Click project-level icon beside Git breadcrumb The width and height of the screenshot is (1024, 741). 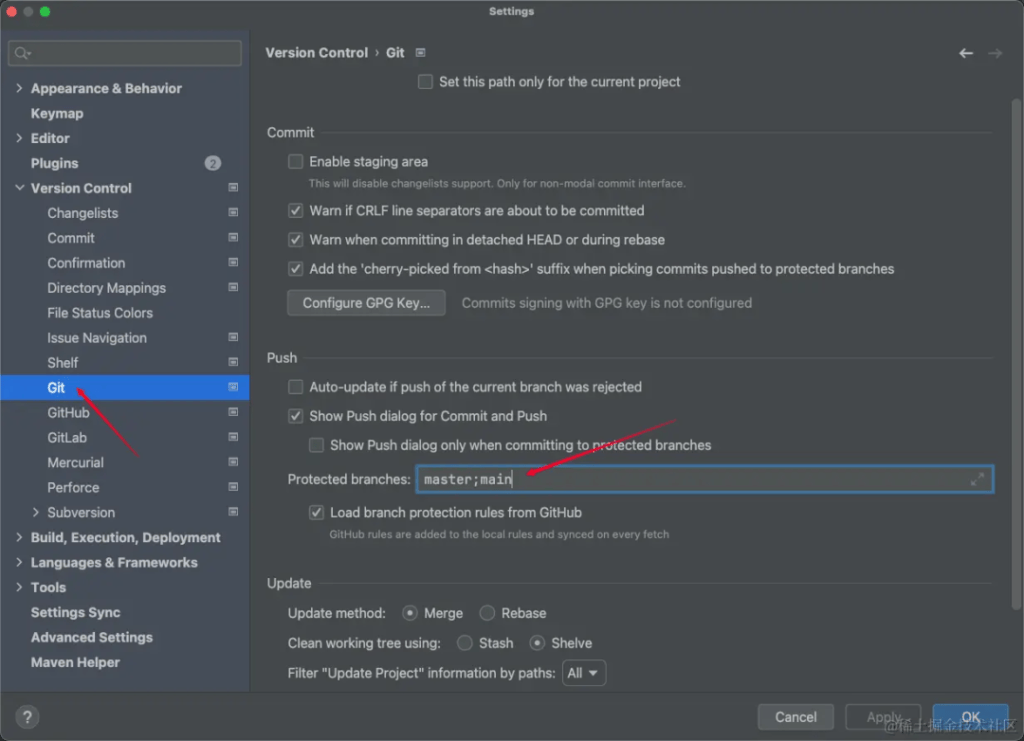[421, 53]
